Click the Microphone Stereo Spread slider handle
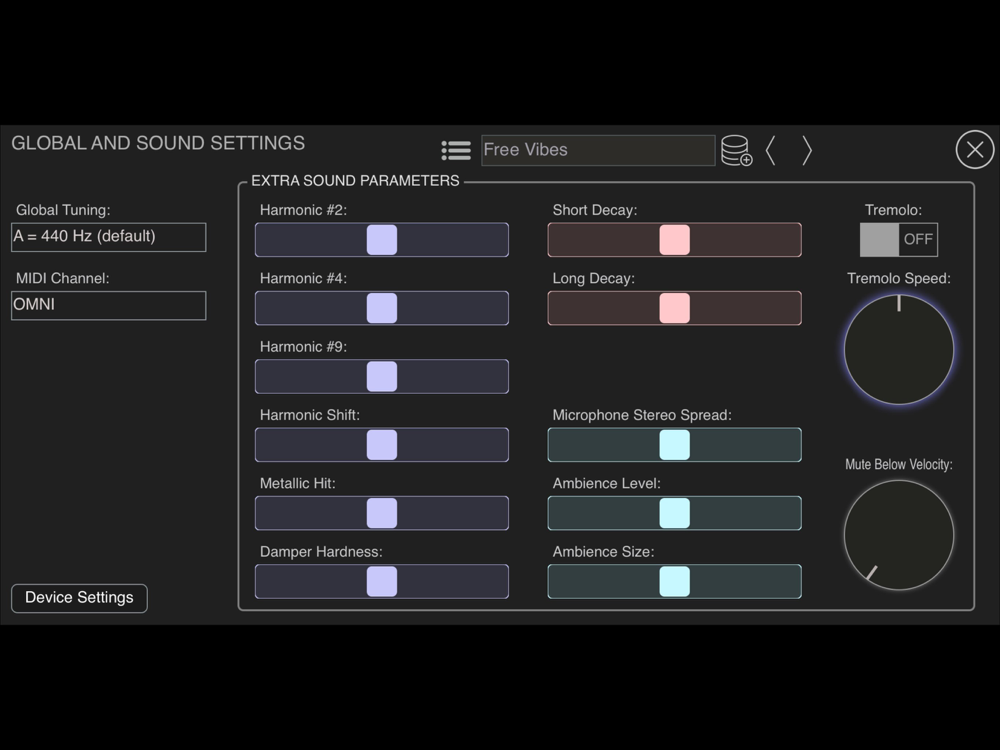This screenshot has height=750, width=1000. 675,445
